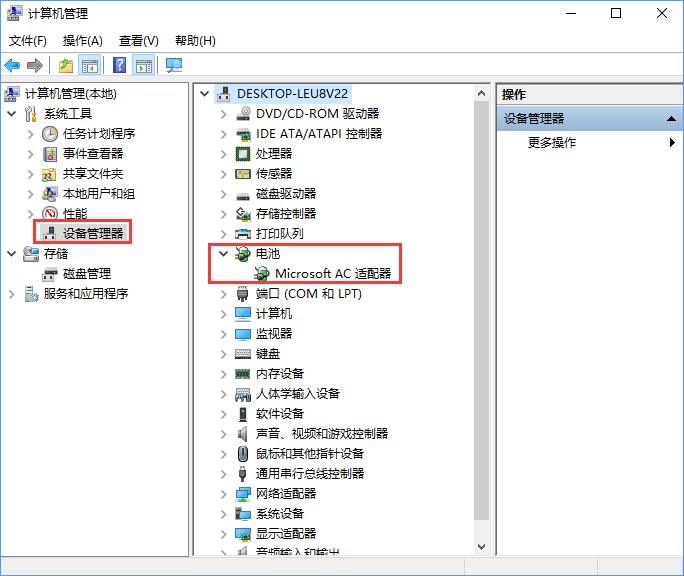Select the 系统设备 category
The image size is (684, 576).
(x=280, y=514)
